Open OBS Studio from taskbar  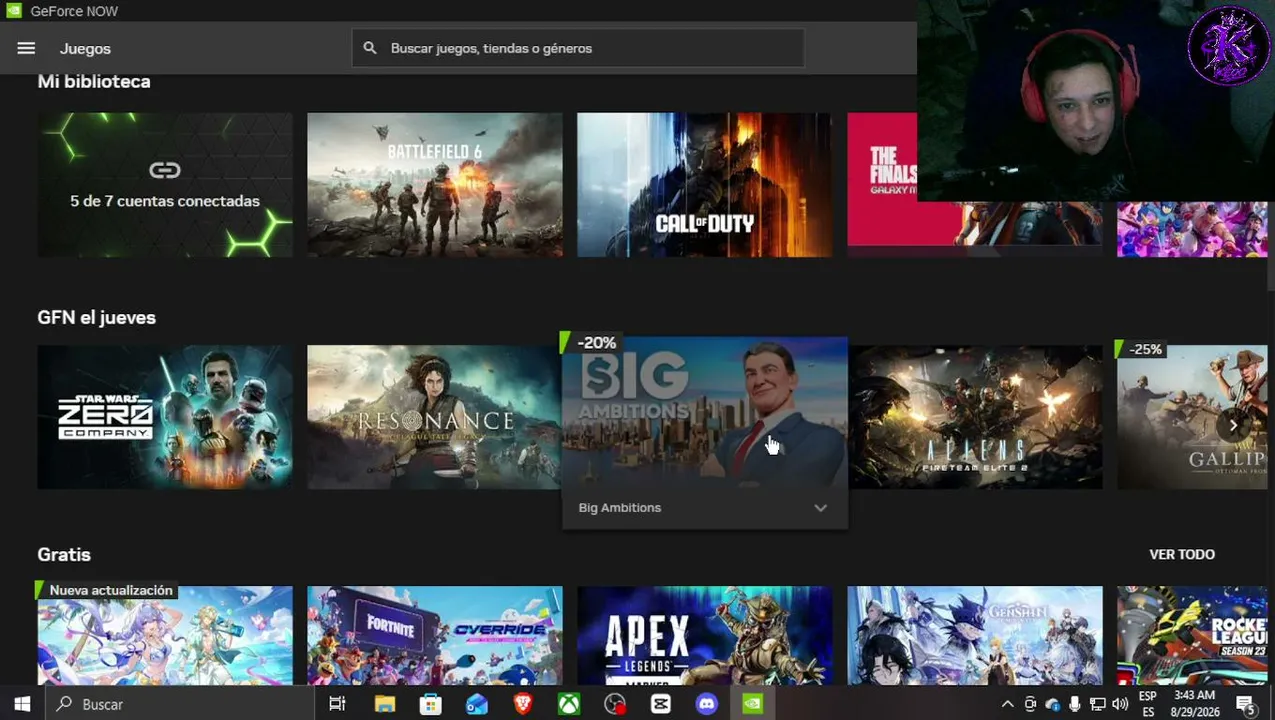point(615,704)
